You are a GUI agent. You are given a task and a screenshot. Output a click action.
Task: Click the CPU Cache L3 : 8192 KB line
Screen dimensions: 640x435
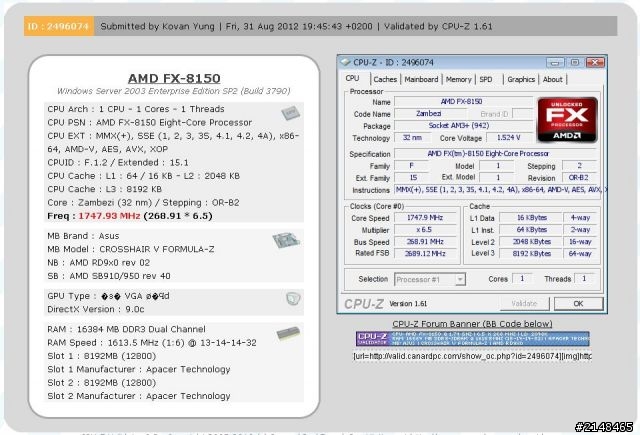[x=104, y=189]
